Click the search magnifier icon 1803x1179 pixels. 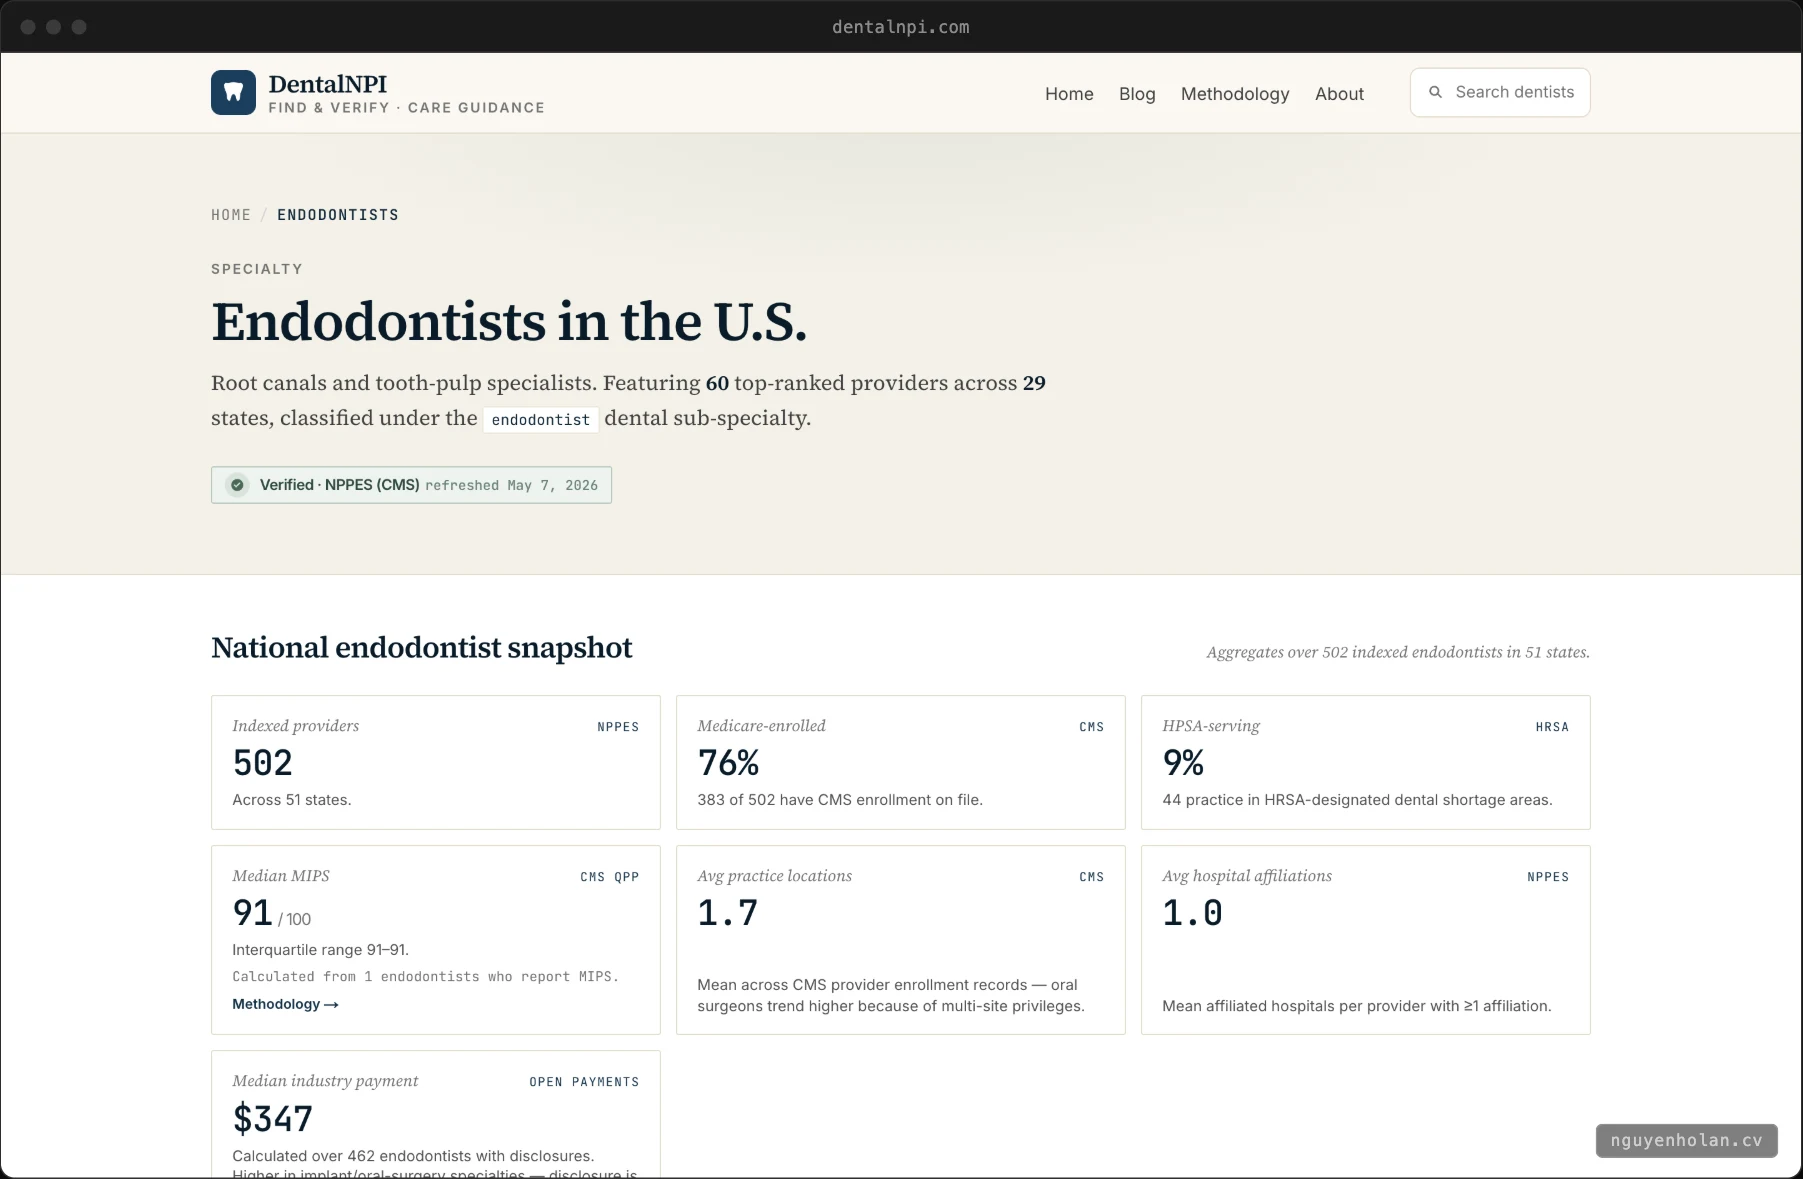pos(1435,92)
